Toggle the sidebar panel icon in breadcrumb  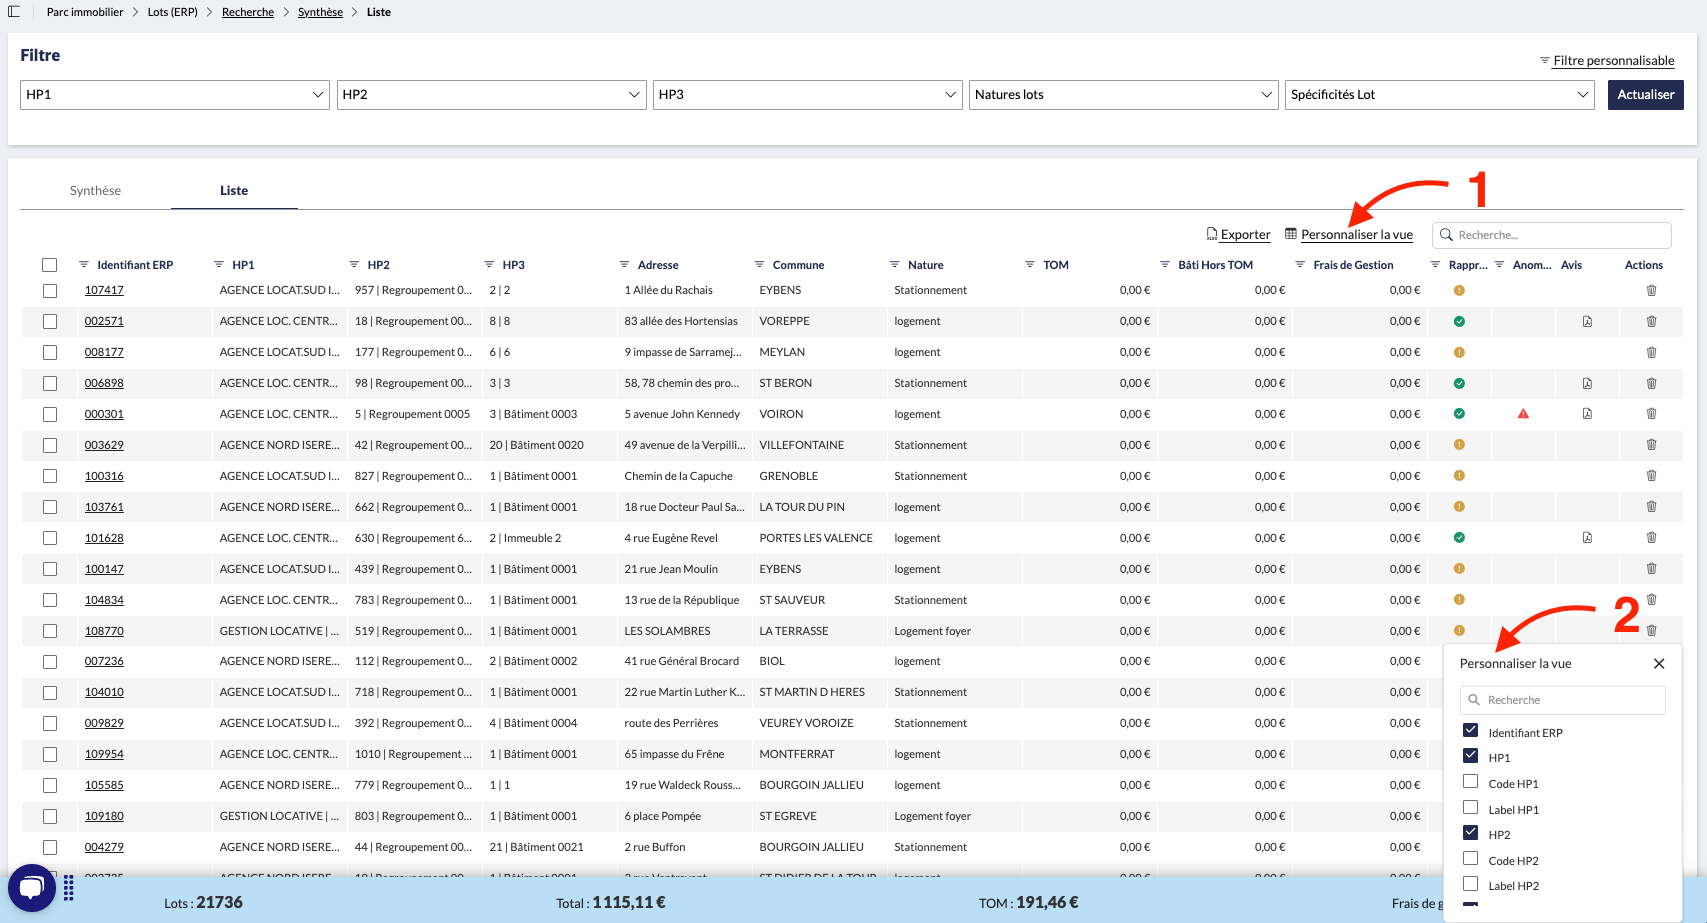pyautogui.click(x=14, y=12)
